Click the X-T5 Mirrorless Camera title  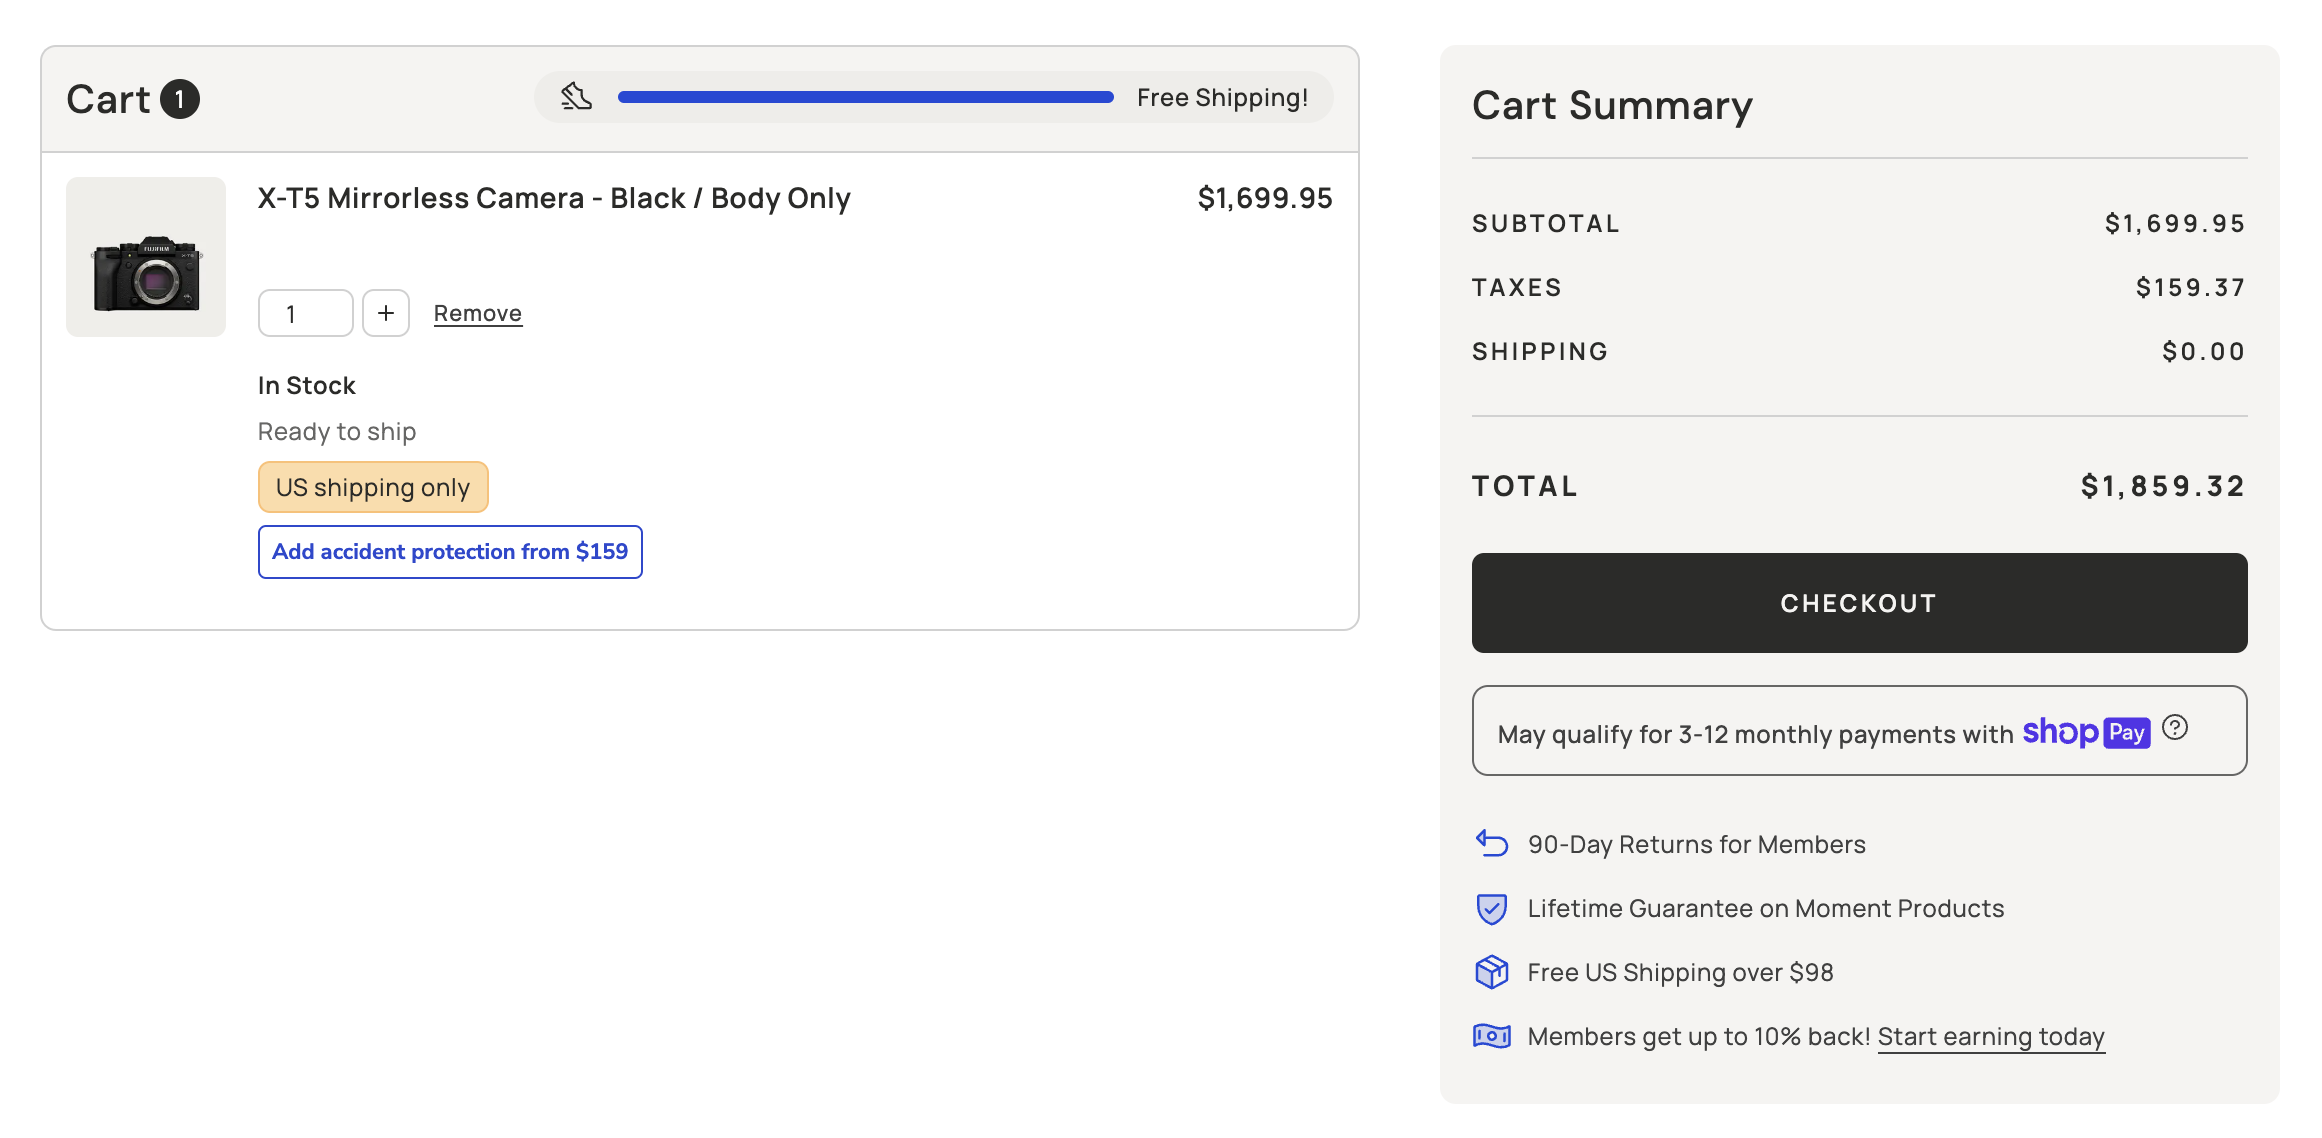point(554,198)
